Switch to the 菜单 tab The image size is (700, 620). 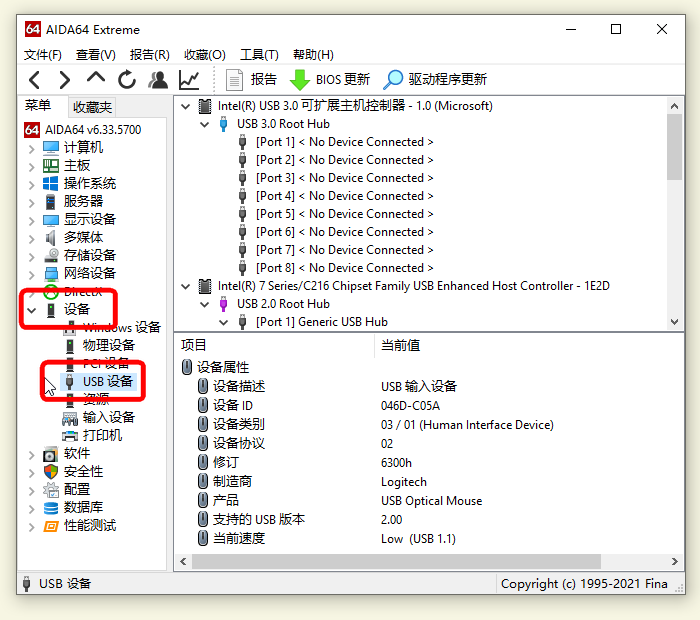(x=38, y=105)
